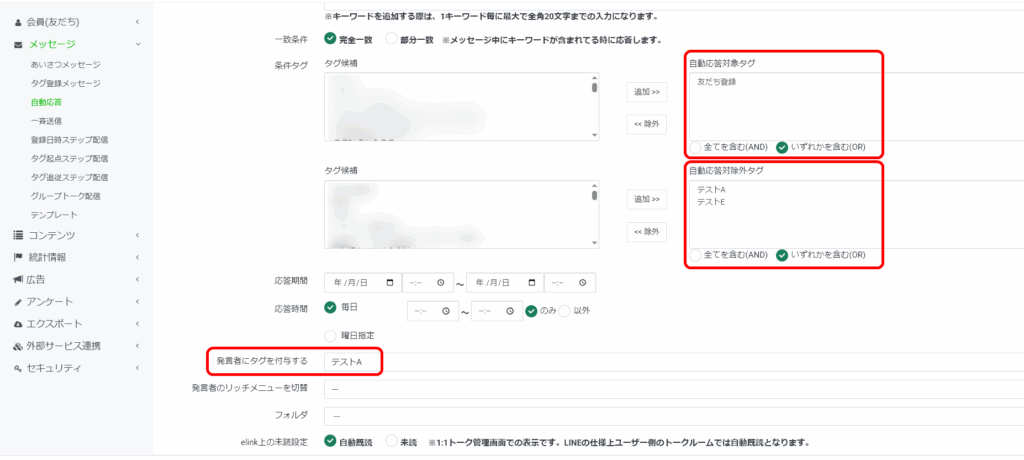The height and width of the screenshot is (460, 1024).
Task: Select the 部分一致 match condition
Action: coord(392,39)
